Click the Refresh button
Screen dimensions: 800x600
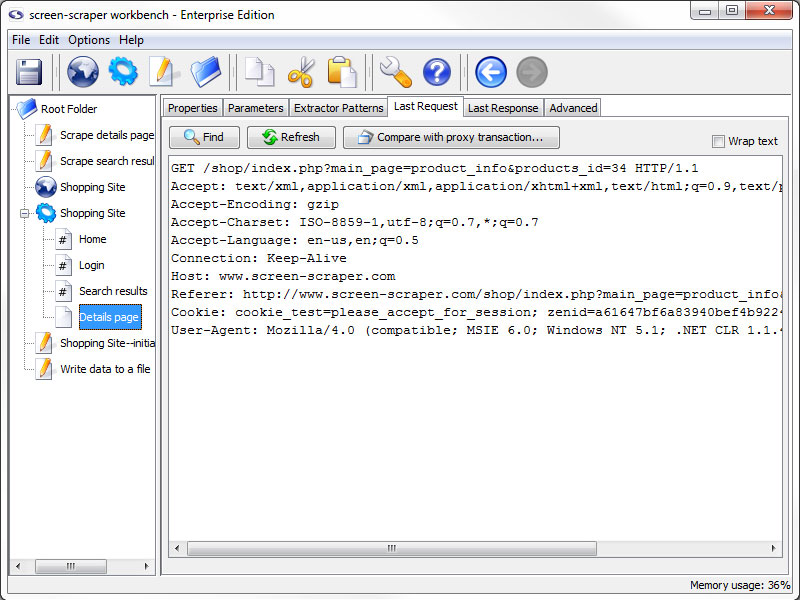[291, 137]
